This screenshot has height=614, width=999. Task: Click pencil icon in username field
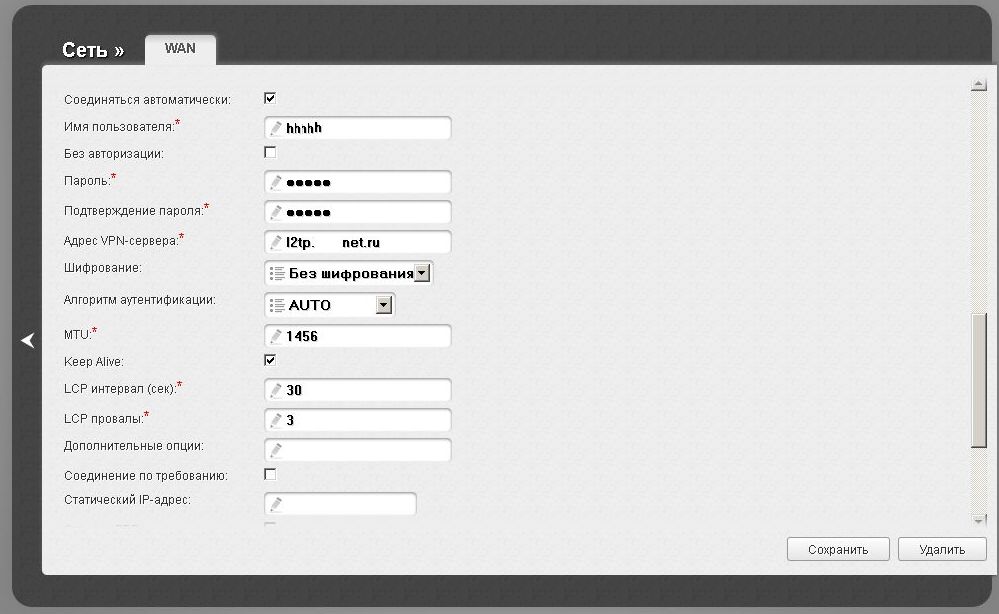click(276, 128)
